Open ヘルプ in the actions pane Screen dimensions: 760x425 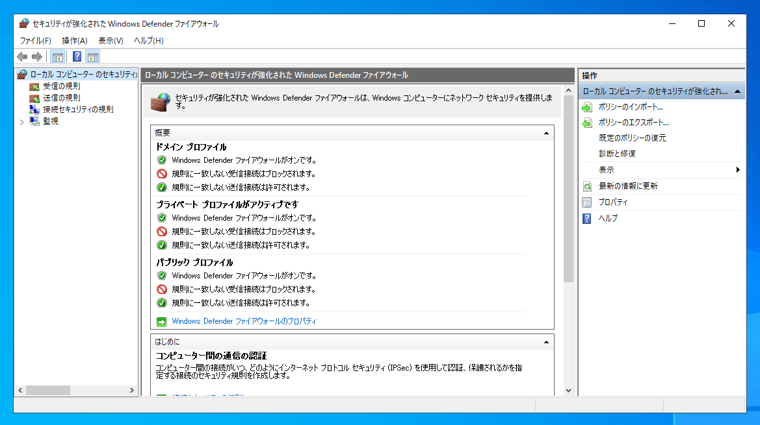tap(608, 219)
